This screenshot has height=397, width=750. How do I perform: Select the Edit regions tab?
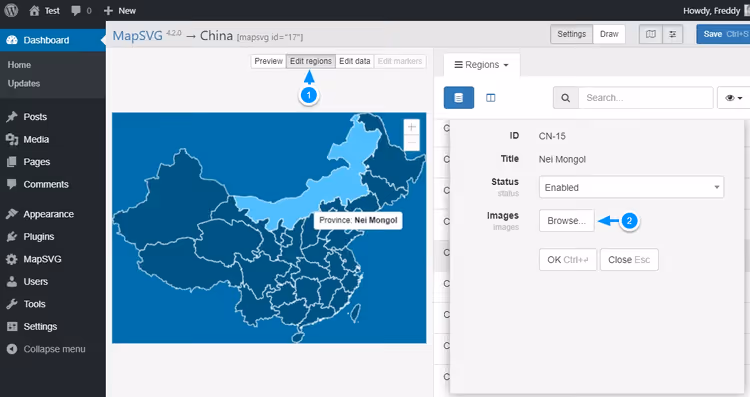(x=310, y=61)
